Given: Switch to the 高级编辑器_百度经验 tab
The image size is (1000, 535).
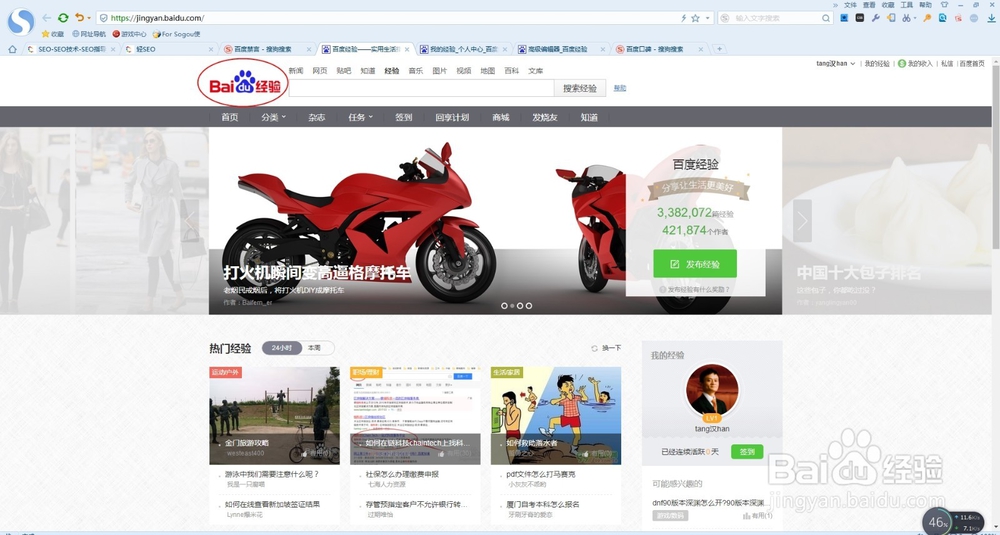Looking at the screenshot, I should (x=561, y=49).
